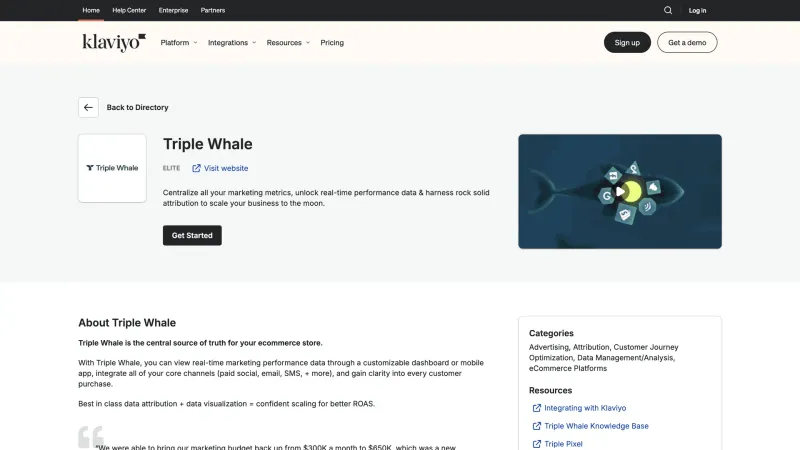The image size is (800, 450).
Task: Click the Triple Whale logo card
Action: click(x=112, y=168)
